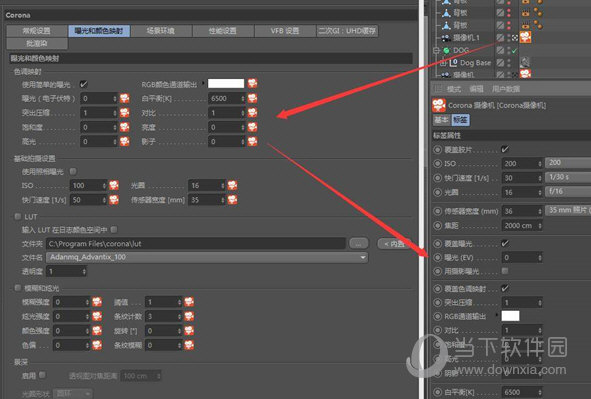Click large Corona 摄像机 icon in attributes header
591x399 pixels.
click(439, 105)
